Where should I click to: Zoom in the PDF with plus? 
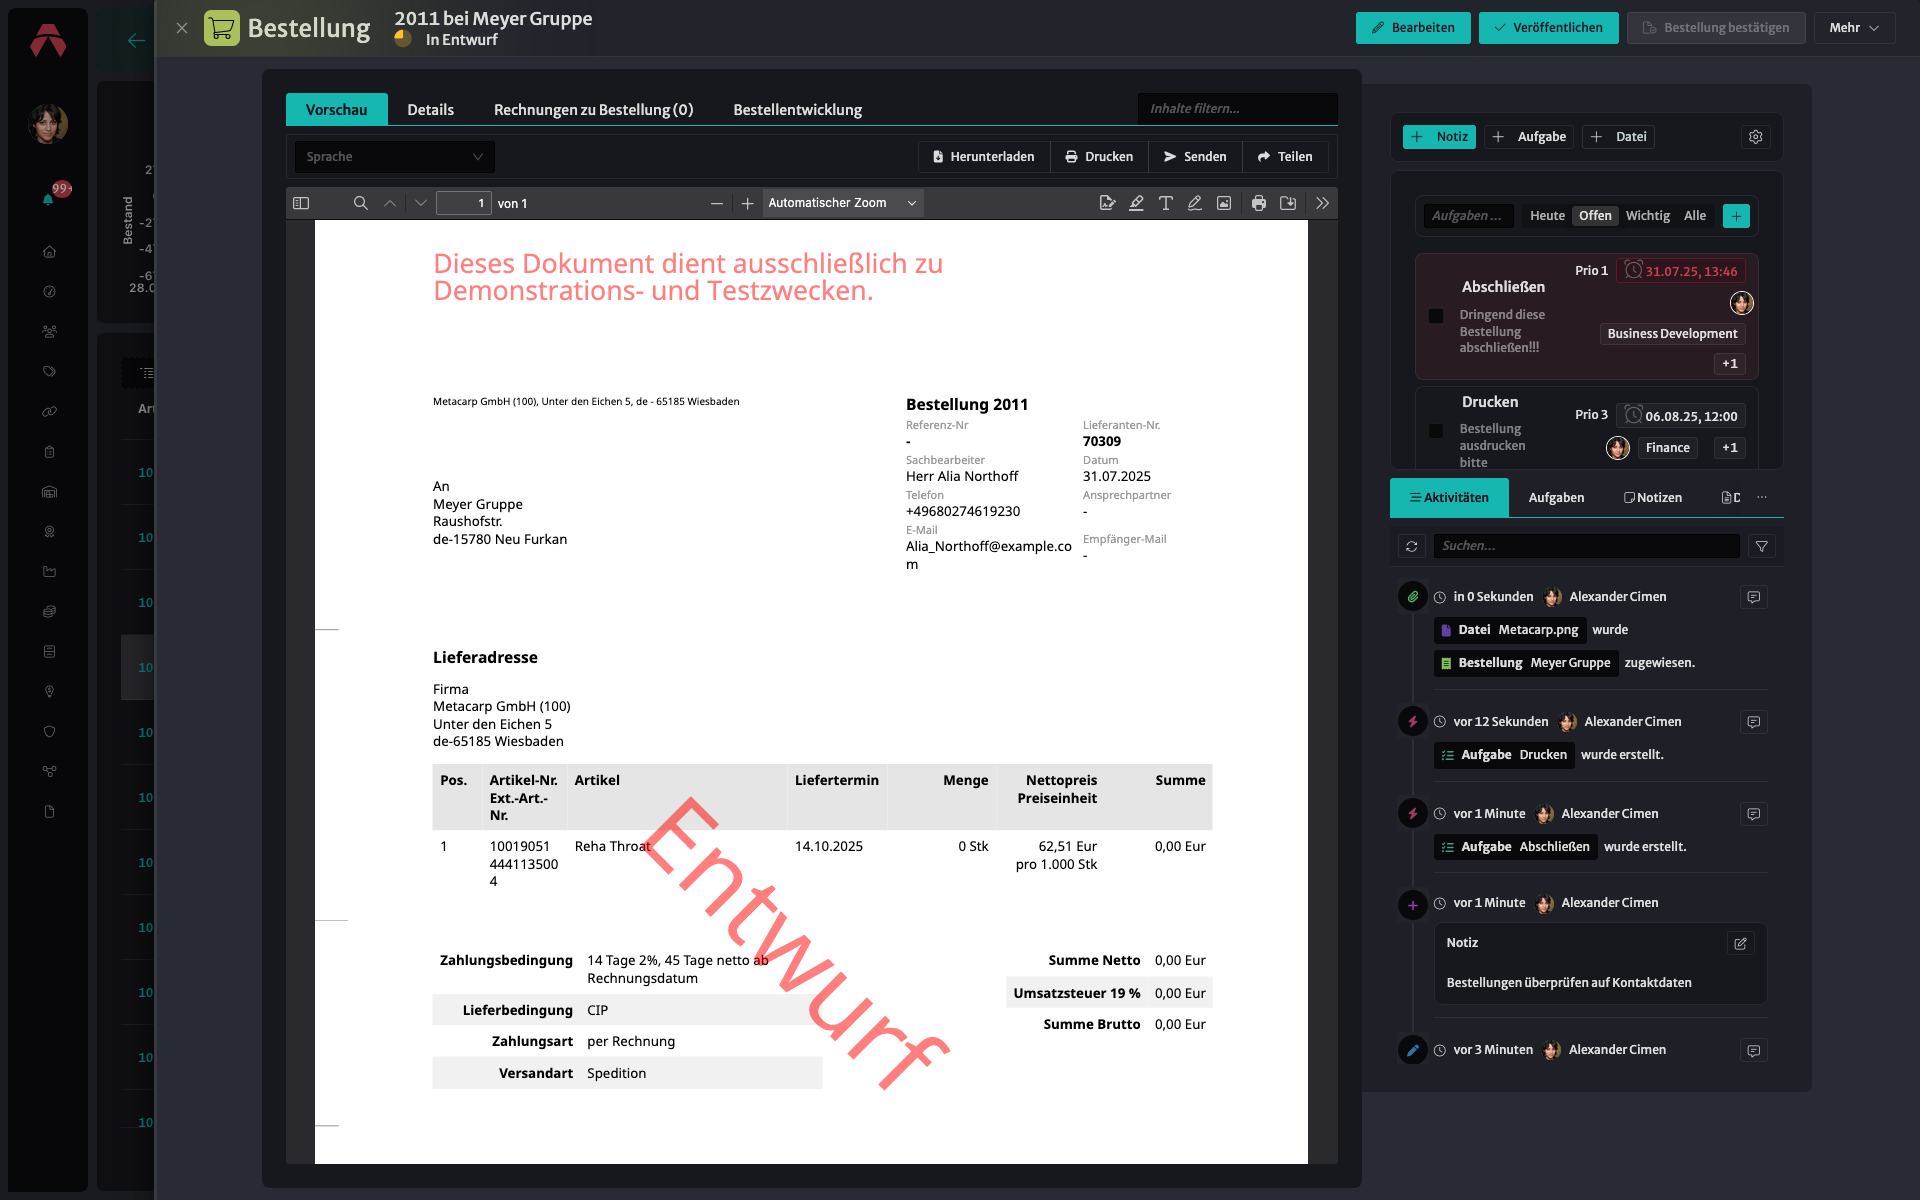[747, 203]
